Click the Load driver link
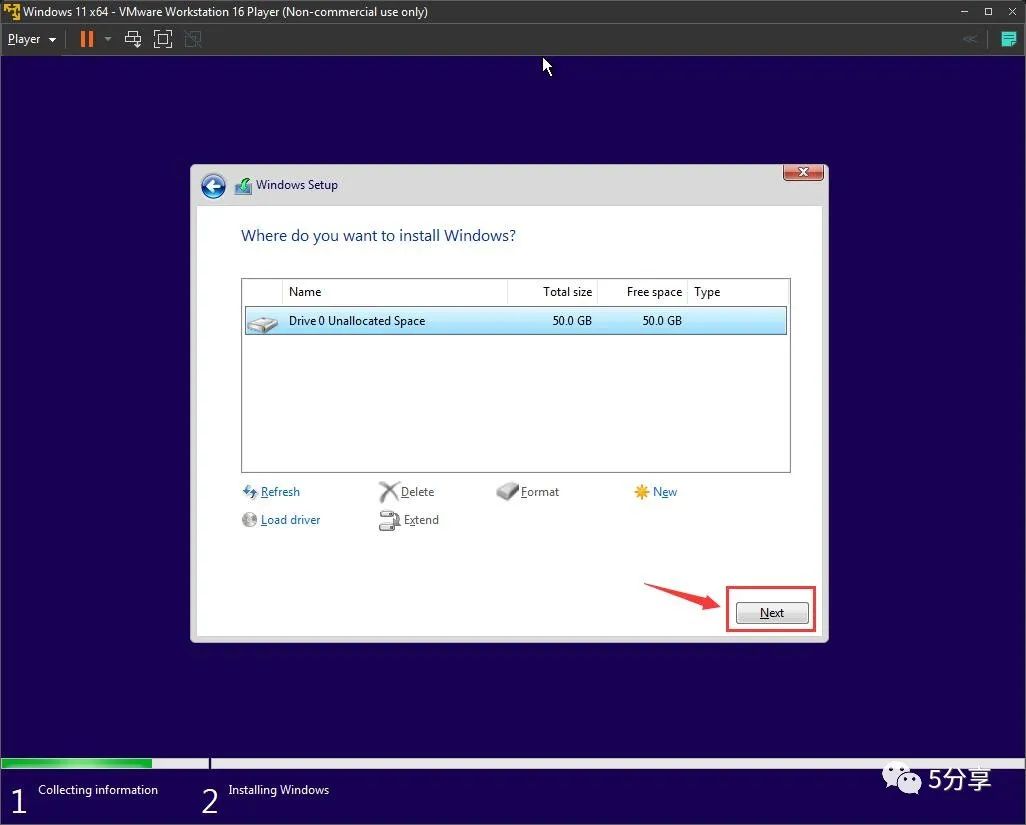The width and height of the screenshot is (1026, 825). [291, 520]
